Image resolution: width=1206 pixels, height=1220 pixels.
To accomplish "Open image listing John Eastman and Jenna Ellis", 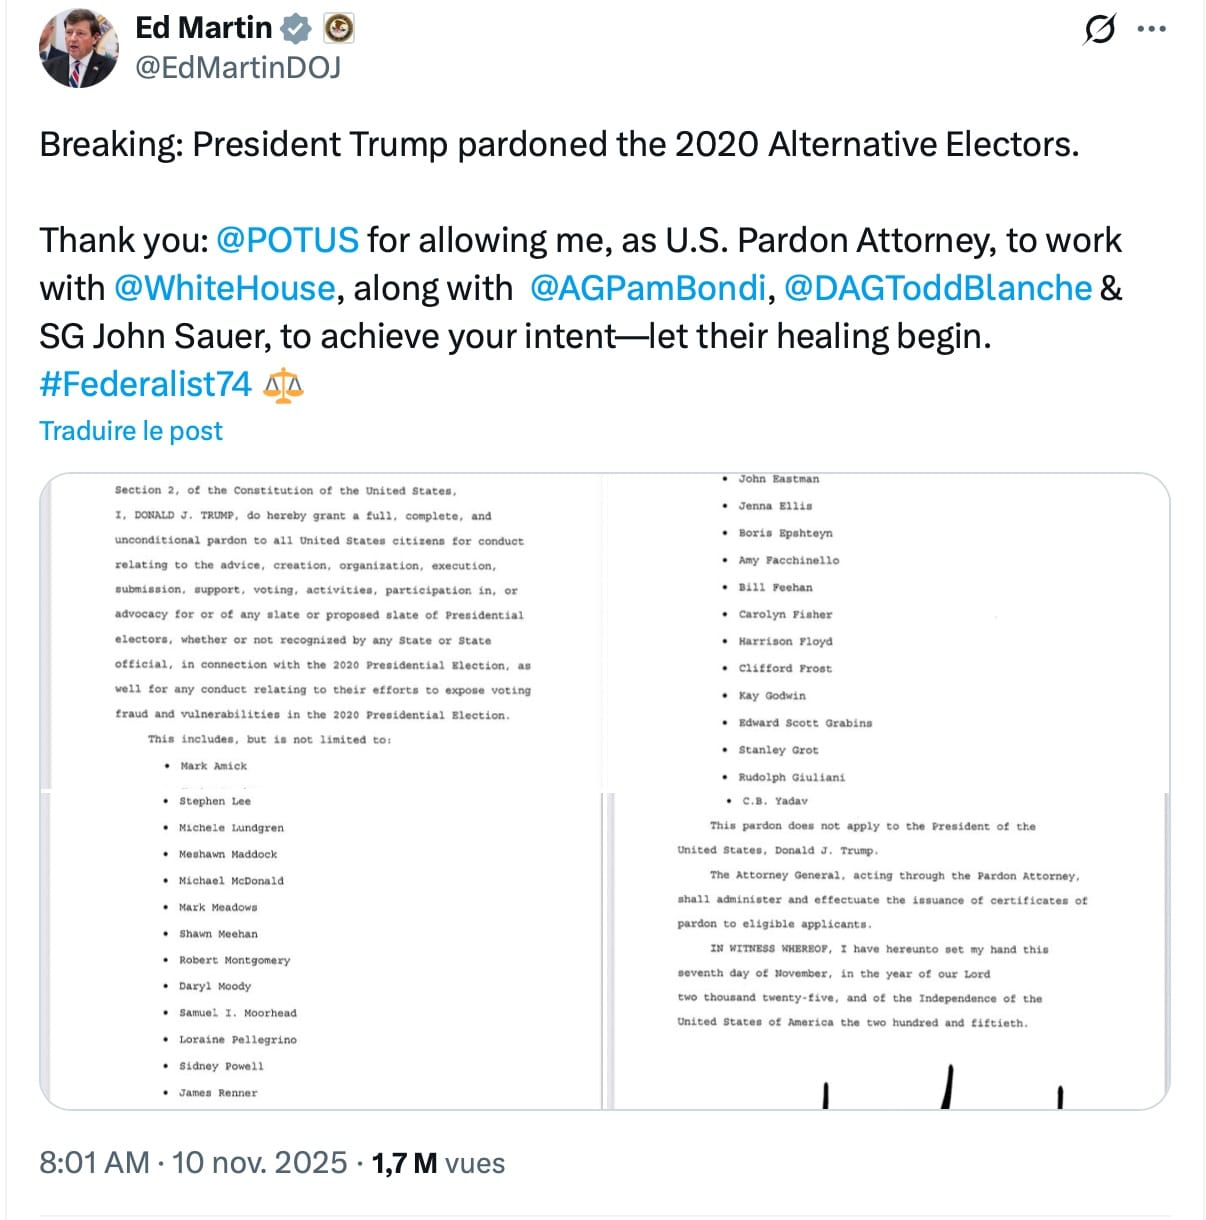I will pyautogui.click(x=886, y=632).
